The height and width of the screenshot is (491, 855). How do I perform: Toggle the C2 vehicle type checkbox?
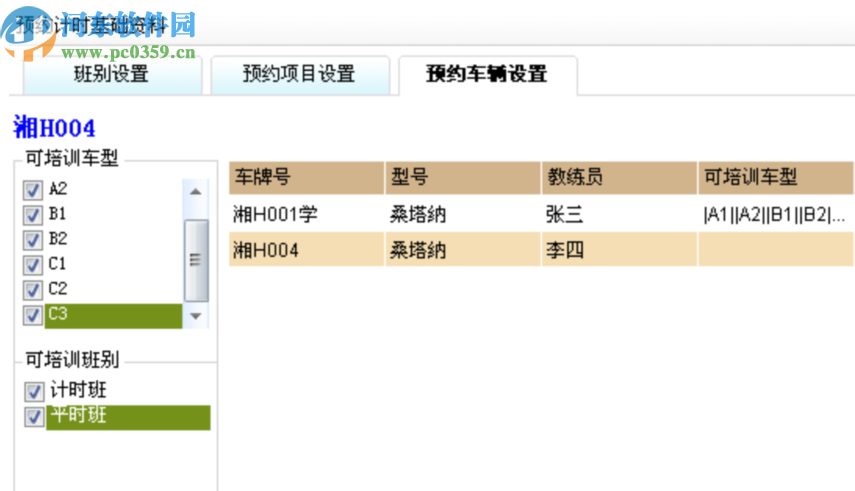33,290
